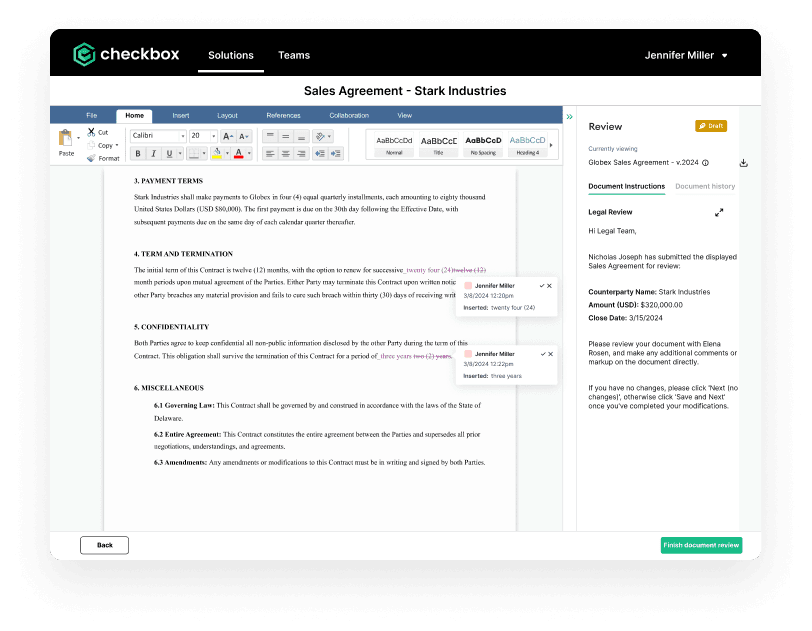Select the Document history tab
812x631 pixels.
[x=705, y=187]
